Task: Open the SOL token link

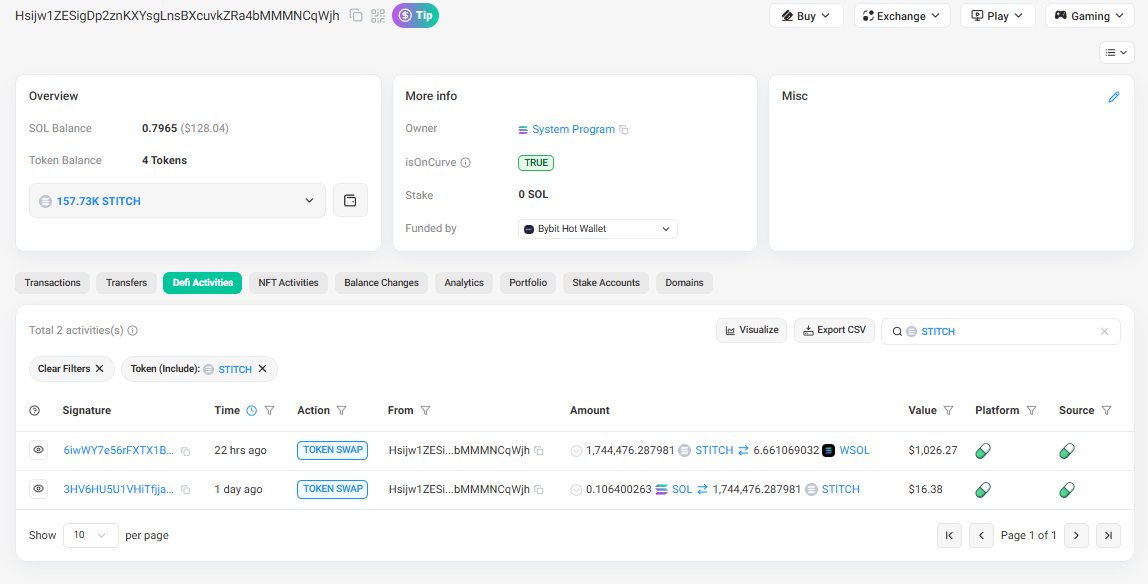Action: tap(682, 490)
